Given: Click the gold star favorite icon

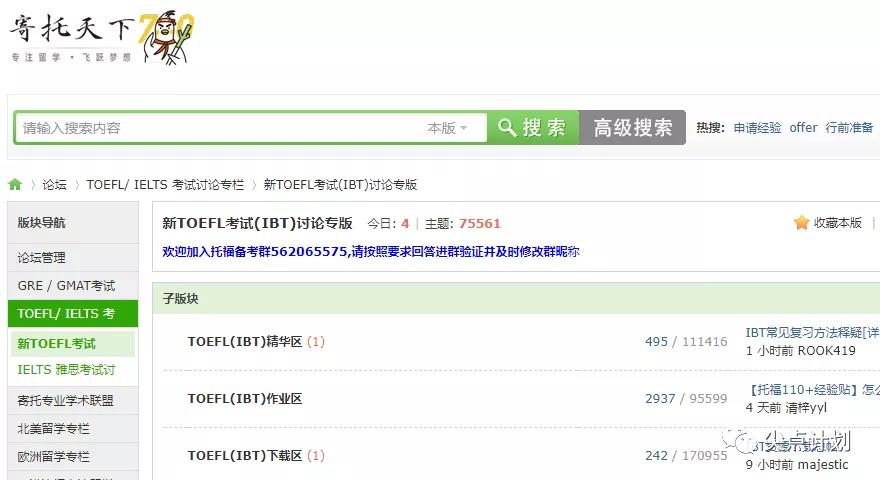Looking at the screenshot, I should [801, 223].
